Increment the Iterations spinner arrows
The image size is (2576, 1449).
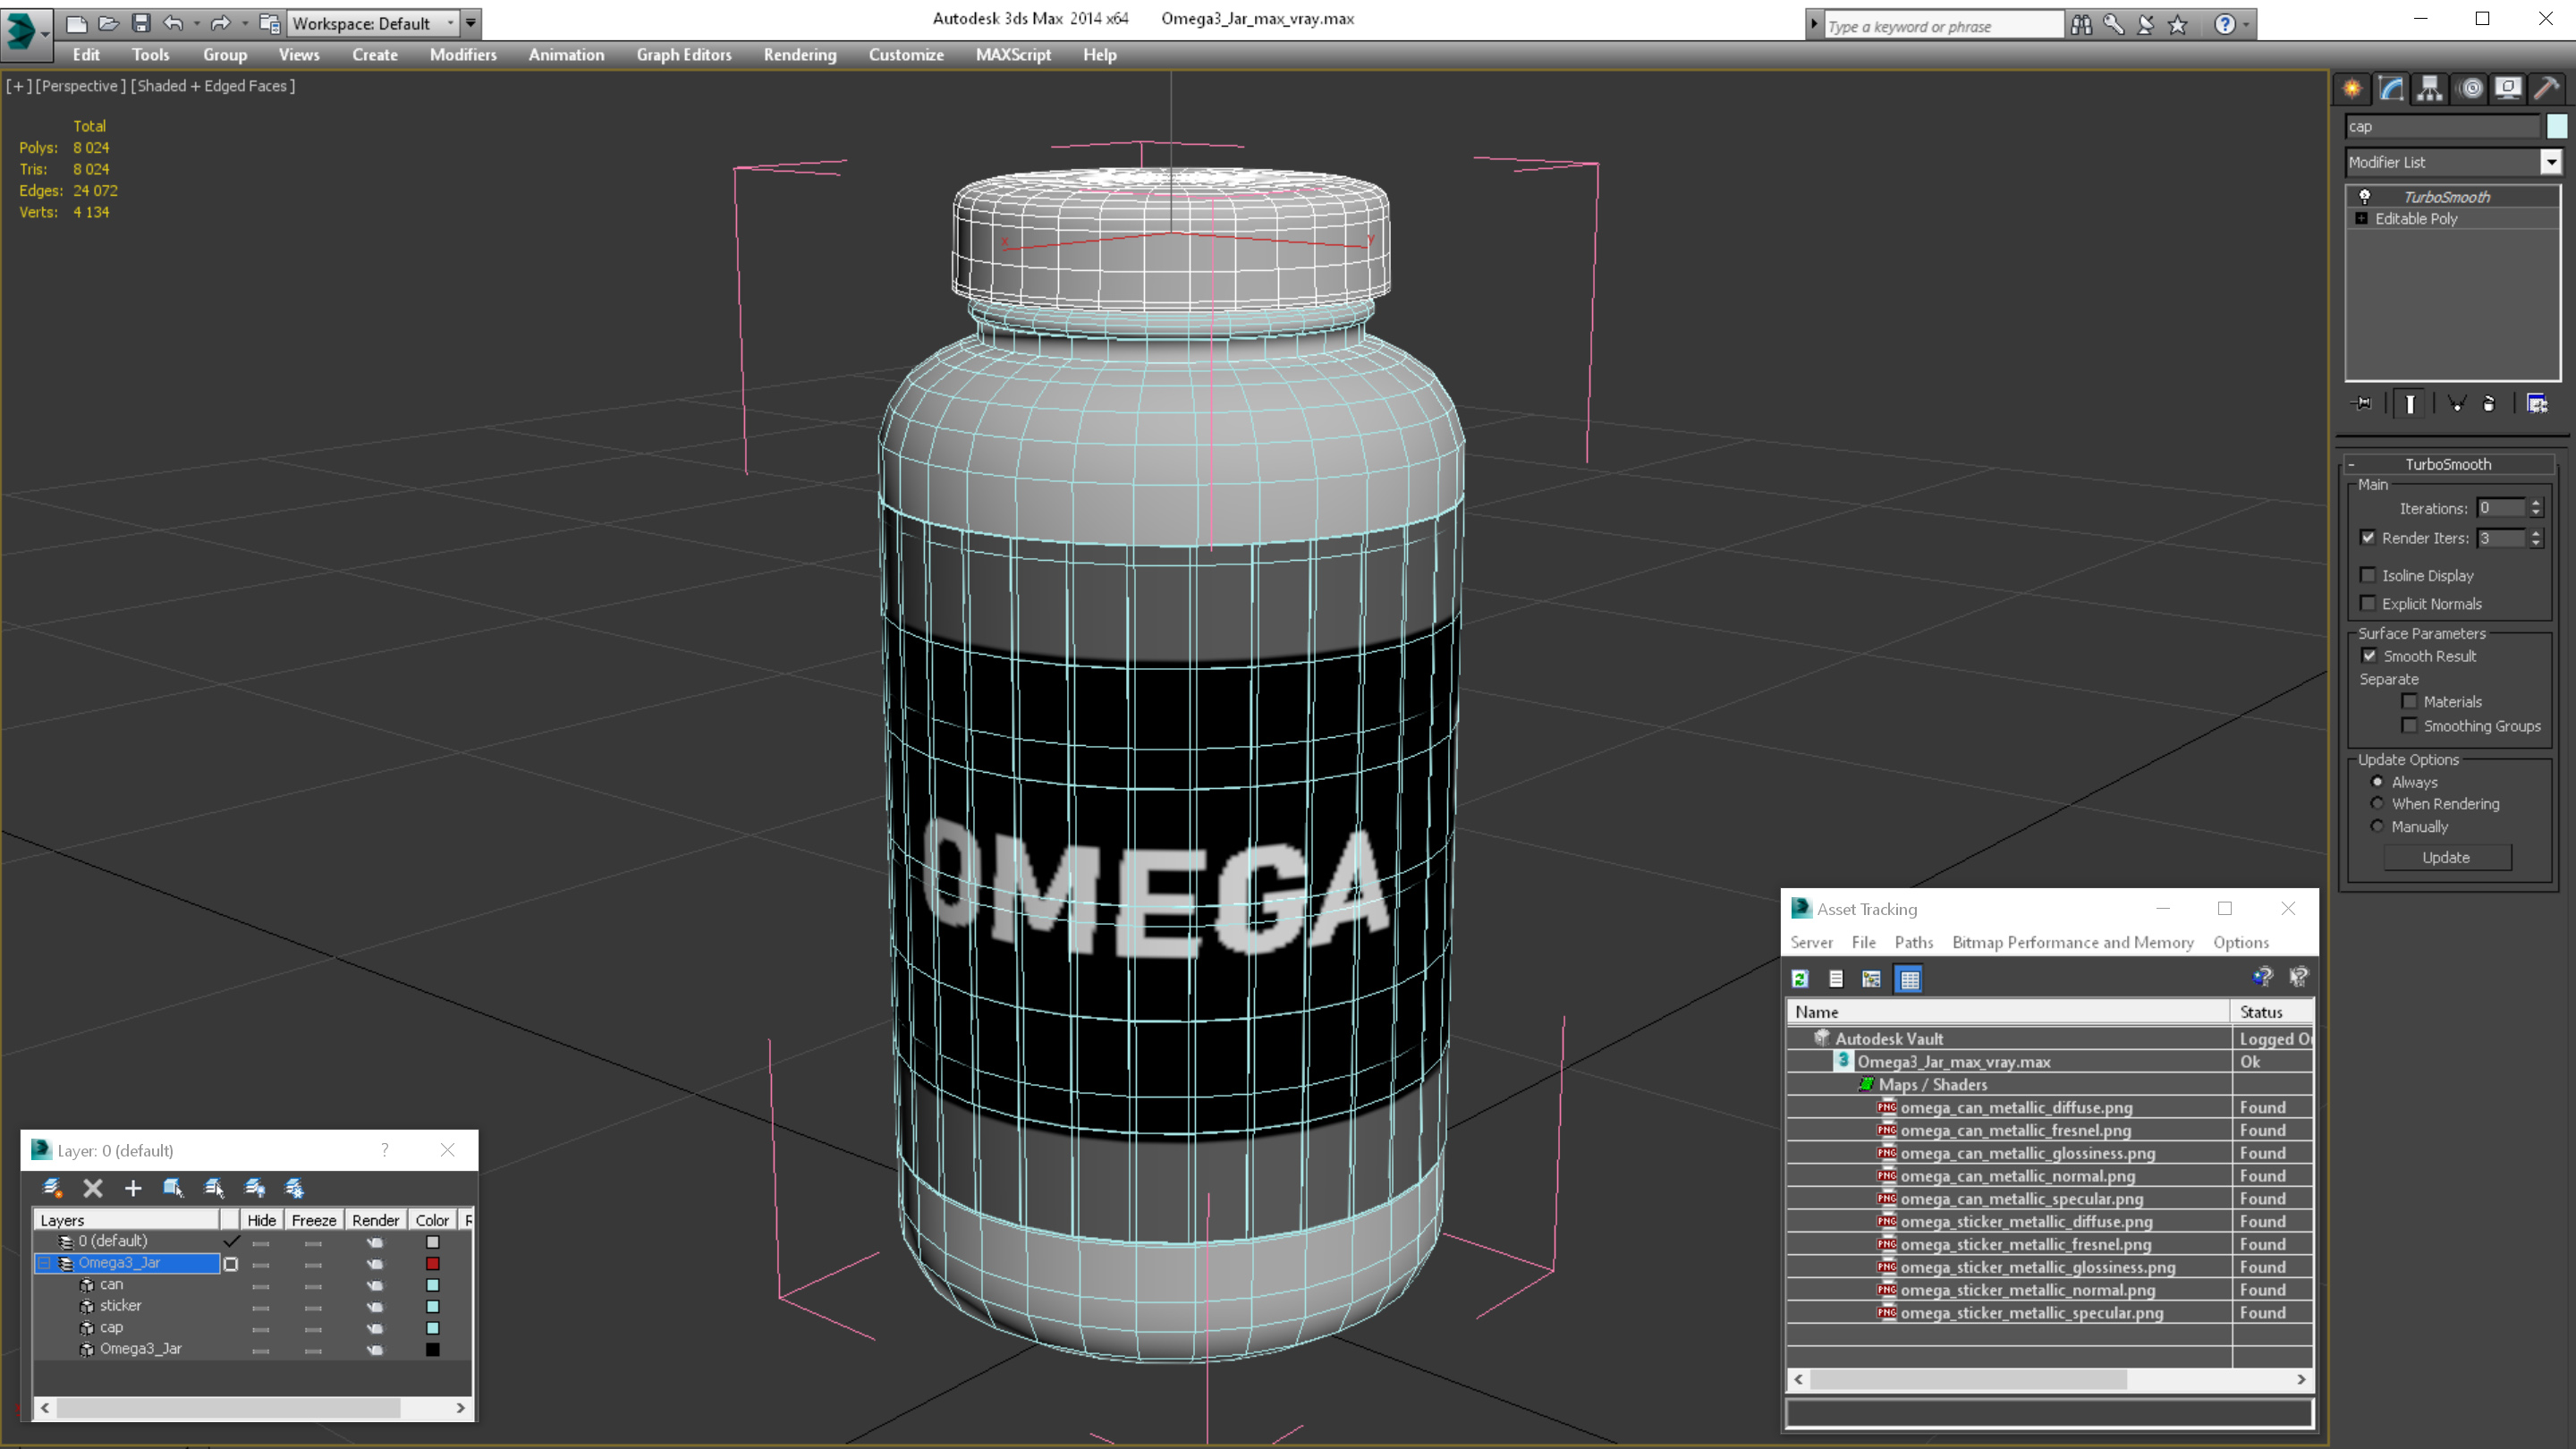click(2536, 508)
